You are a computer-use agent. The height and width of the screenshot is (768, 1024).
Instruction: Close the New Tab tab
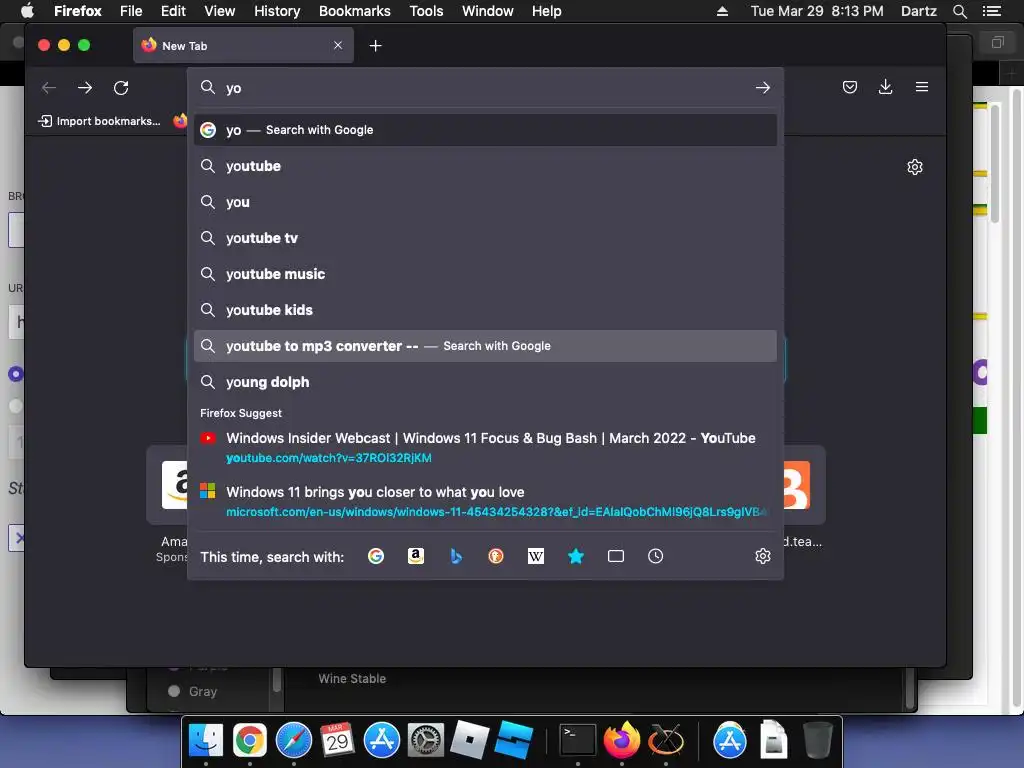point(338,46)
